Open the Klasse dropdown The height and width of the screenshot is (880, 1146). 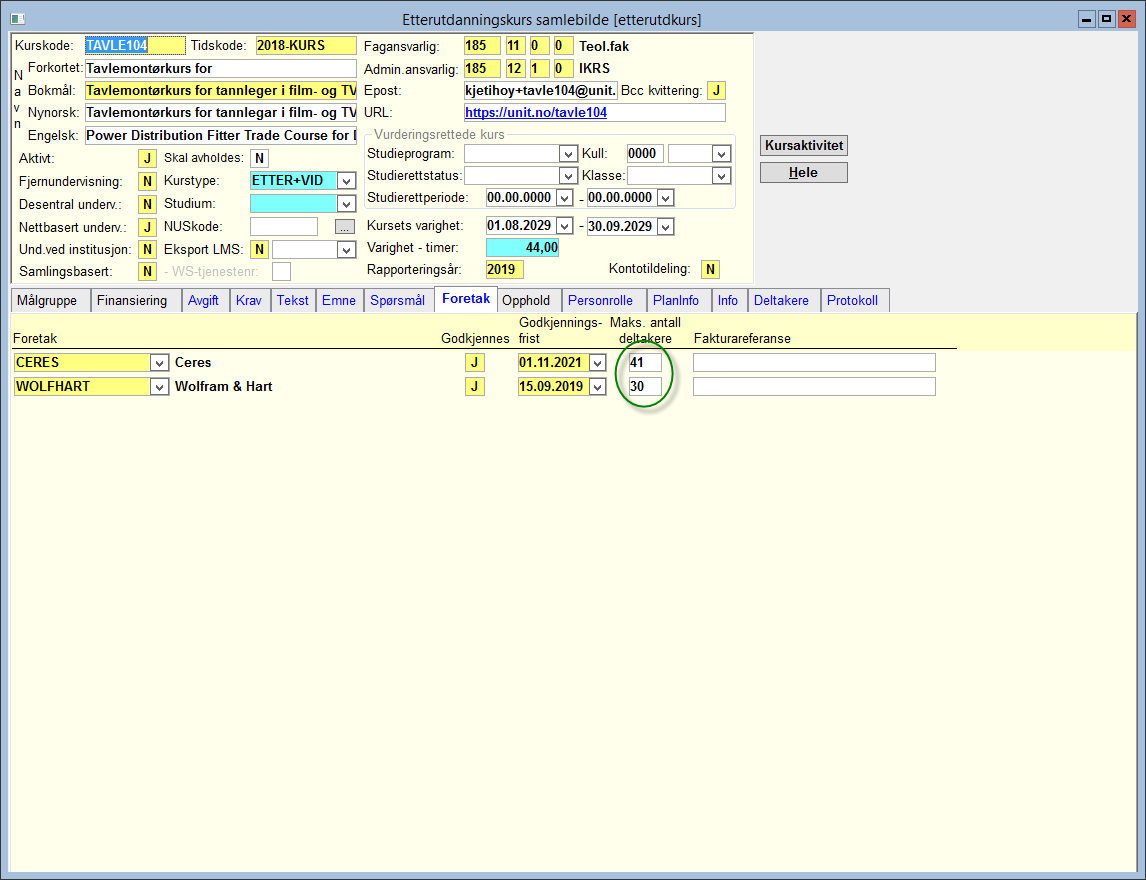[x=721, y=176]
